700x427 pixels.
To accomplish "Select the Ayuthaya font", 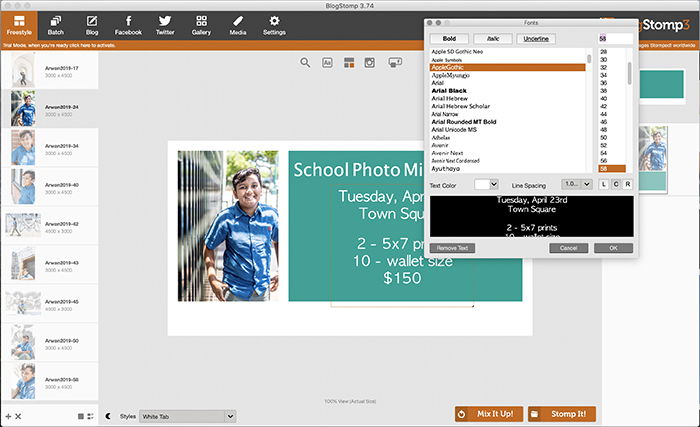I will pyautogui.click(x=508, y=169).
